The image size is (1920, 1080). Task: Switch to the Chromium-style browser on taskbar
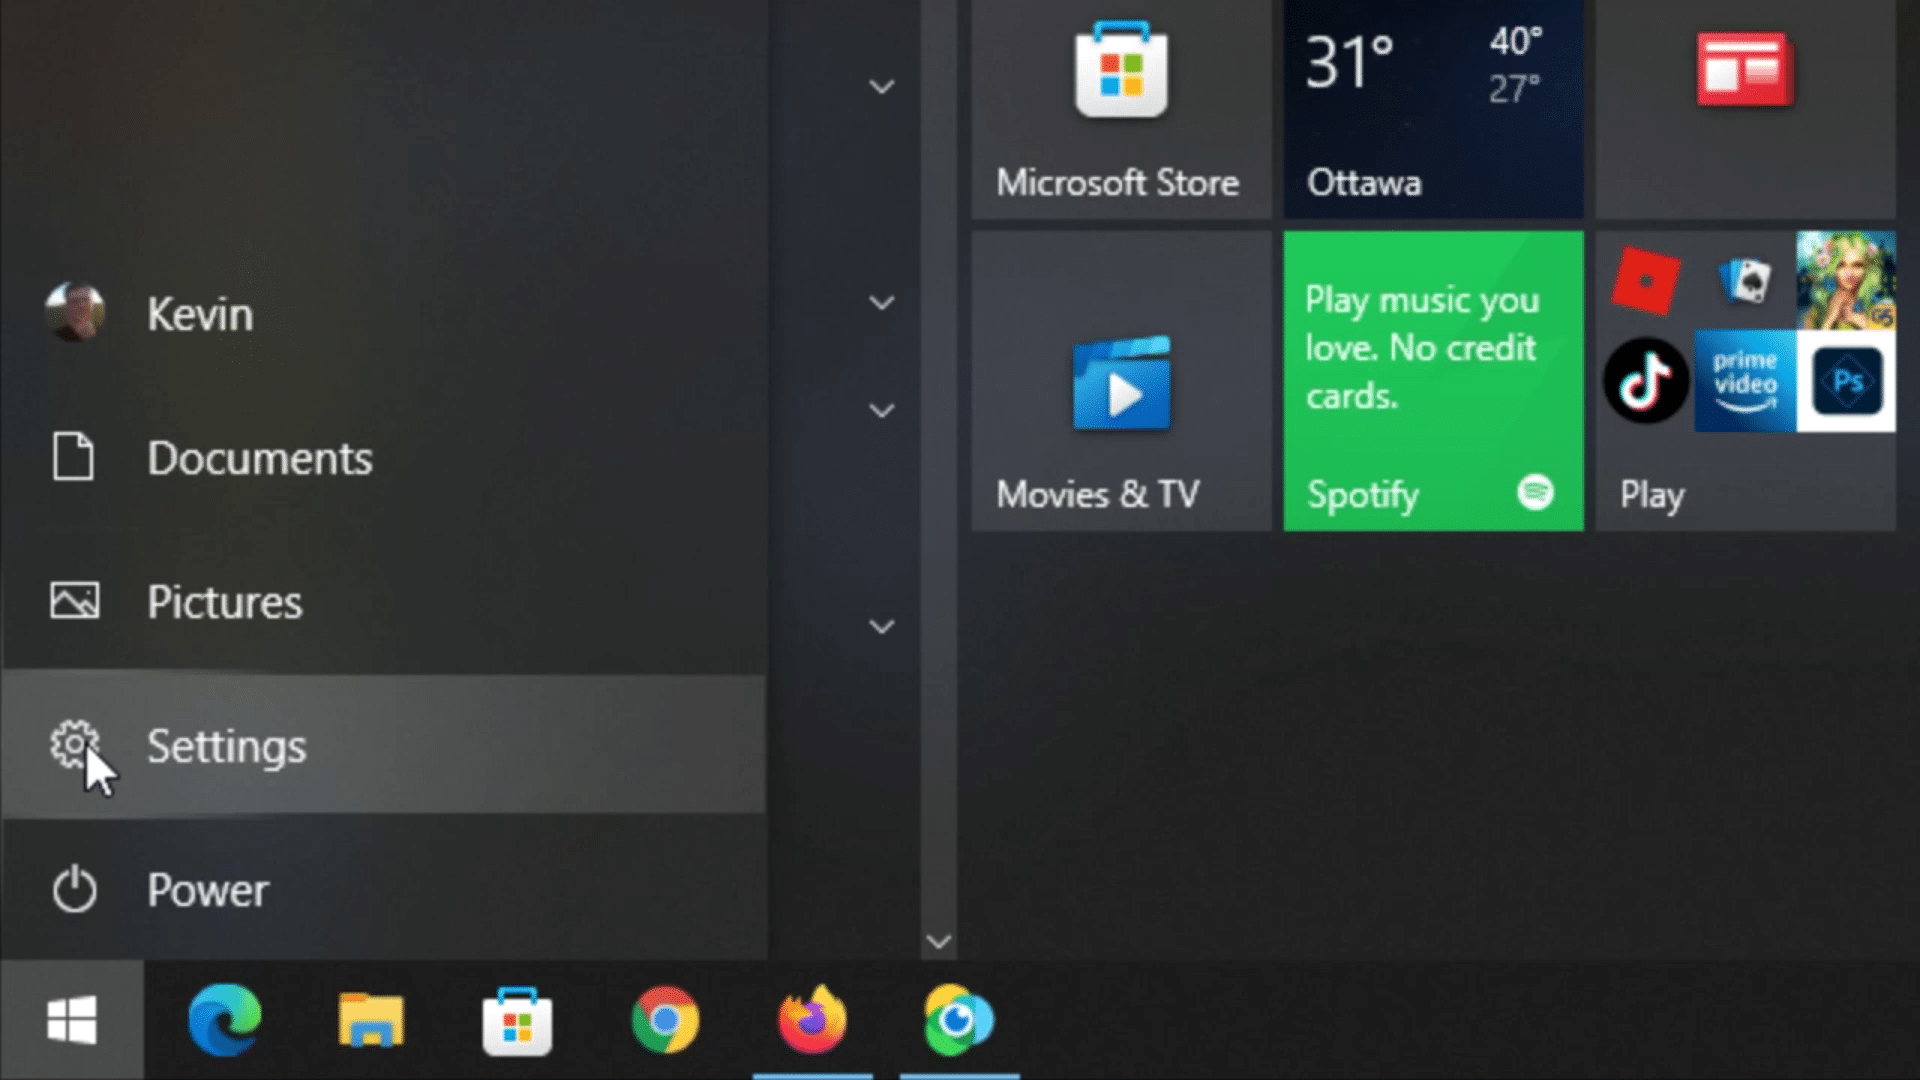click(959, 1020)
